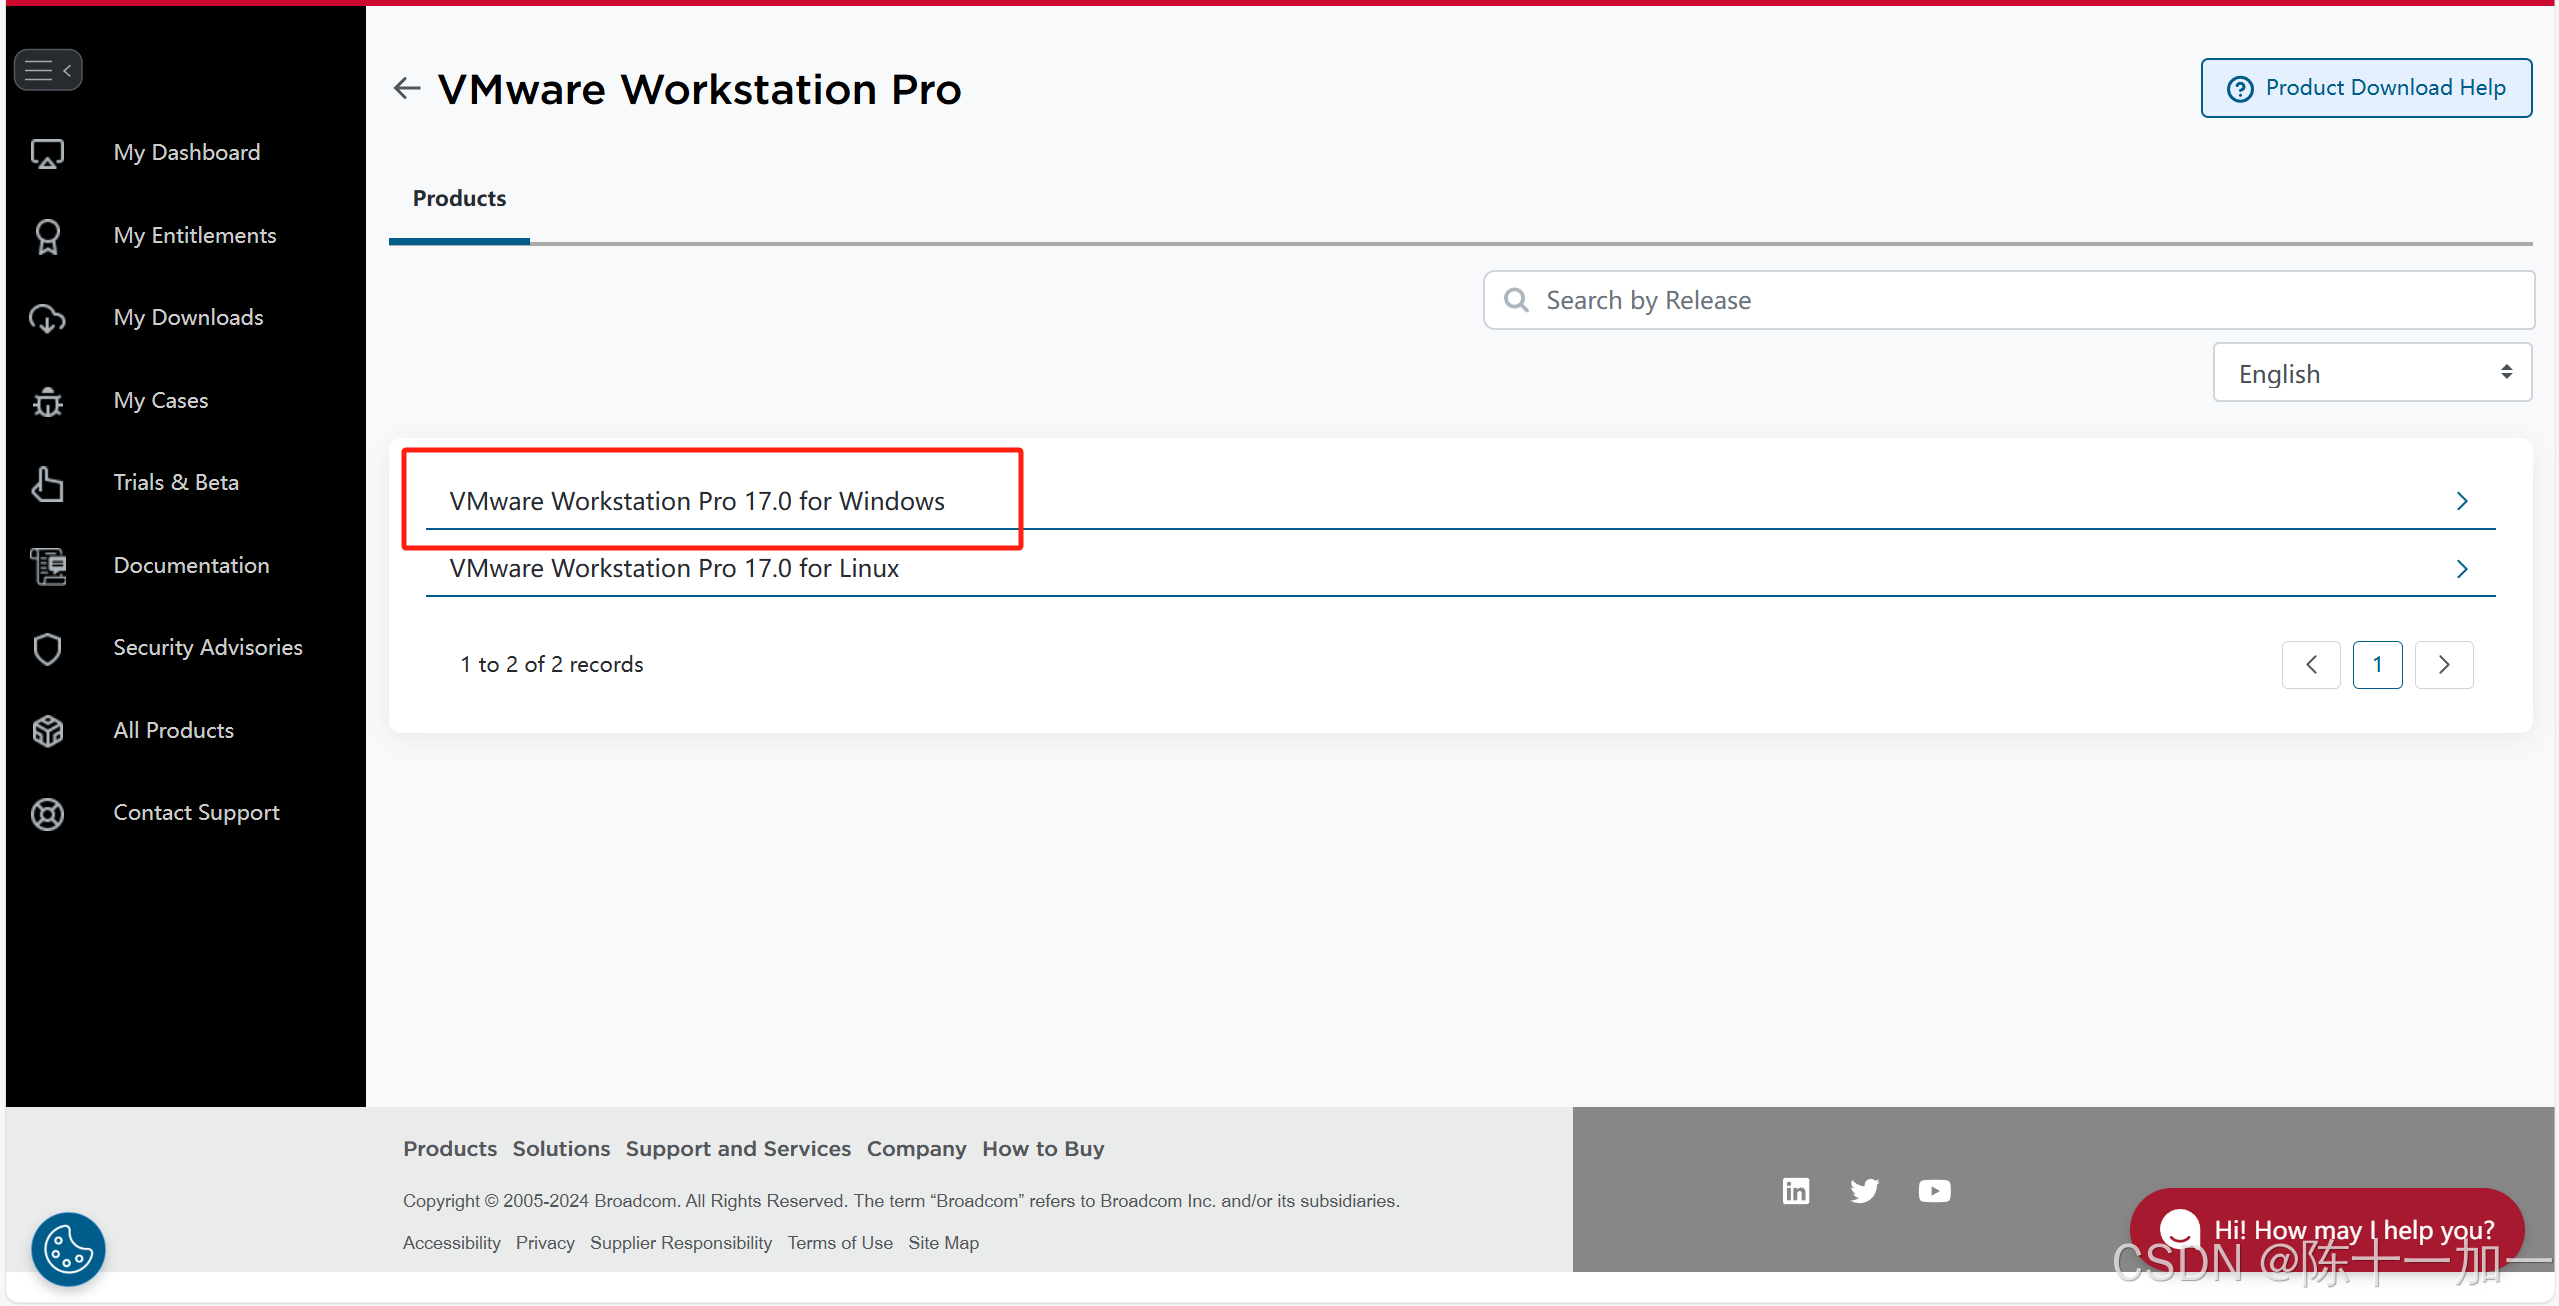Click the Product Download Help button

[x=2365, y=88]
